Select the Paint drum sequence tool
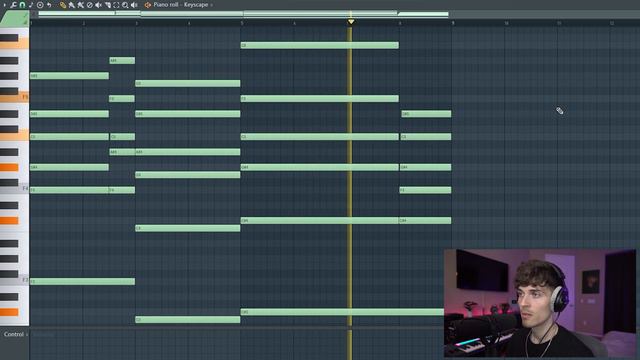This screenshot has height=360, width=640. coord(81,5)
